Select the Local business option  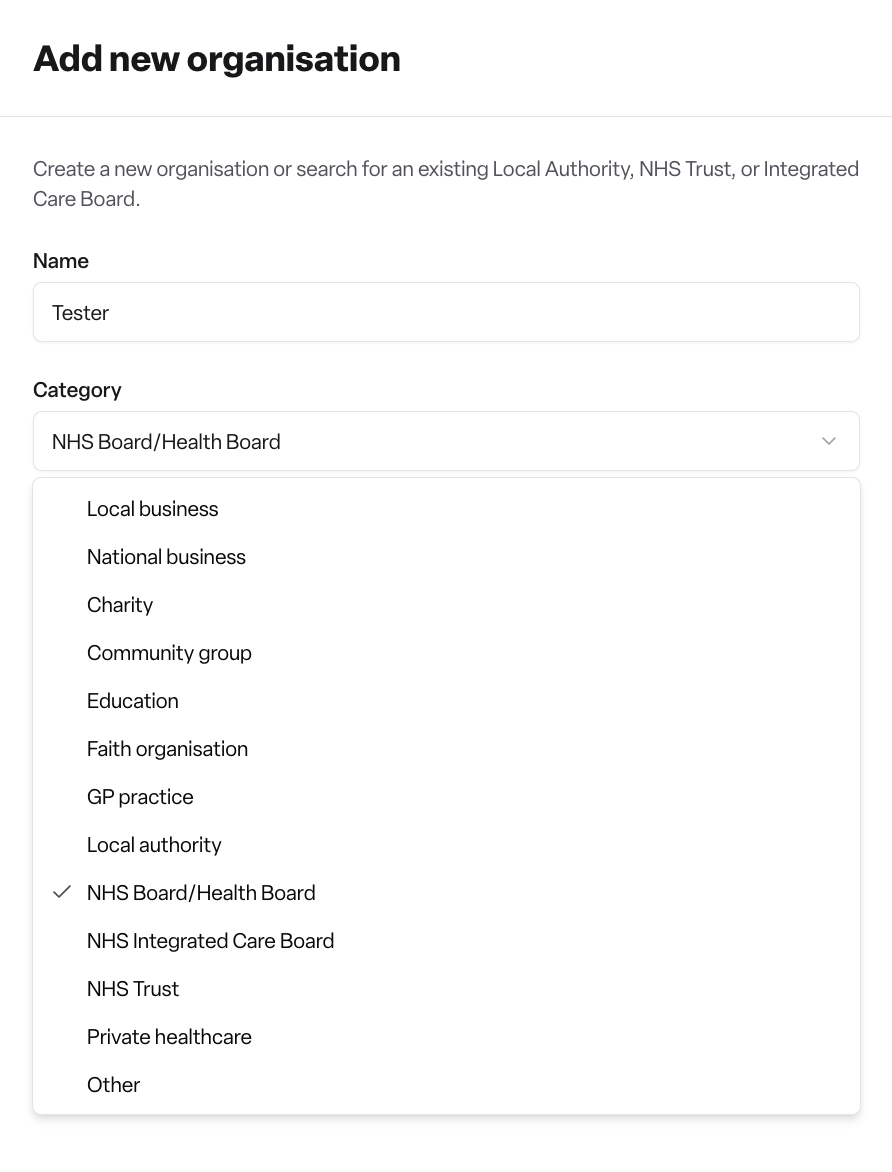pyautogui.click(x=446, y=509)
